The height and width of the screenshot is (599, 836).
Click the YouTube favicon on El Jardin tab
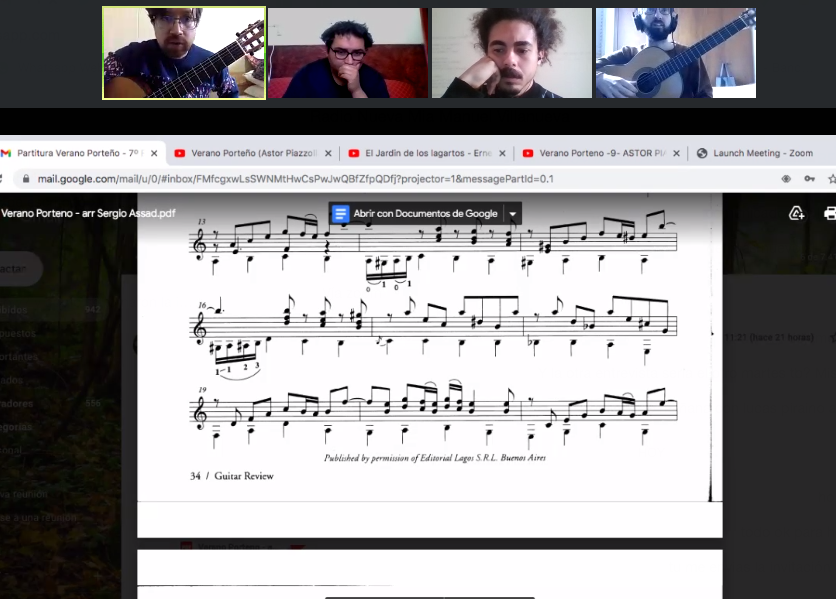pos(353,153)
